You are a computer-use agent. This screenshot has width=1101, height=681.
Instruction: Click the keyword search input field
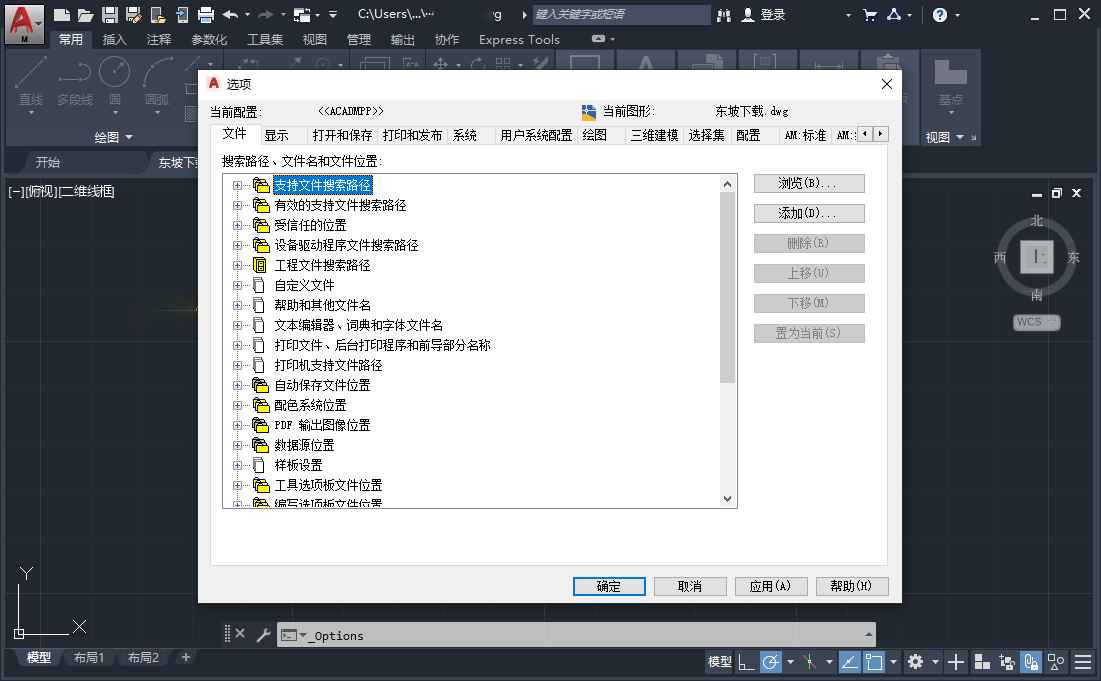click(621, 15)
